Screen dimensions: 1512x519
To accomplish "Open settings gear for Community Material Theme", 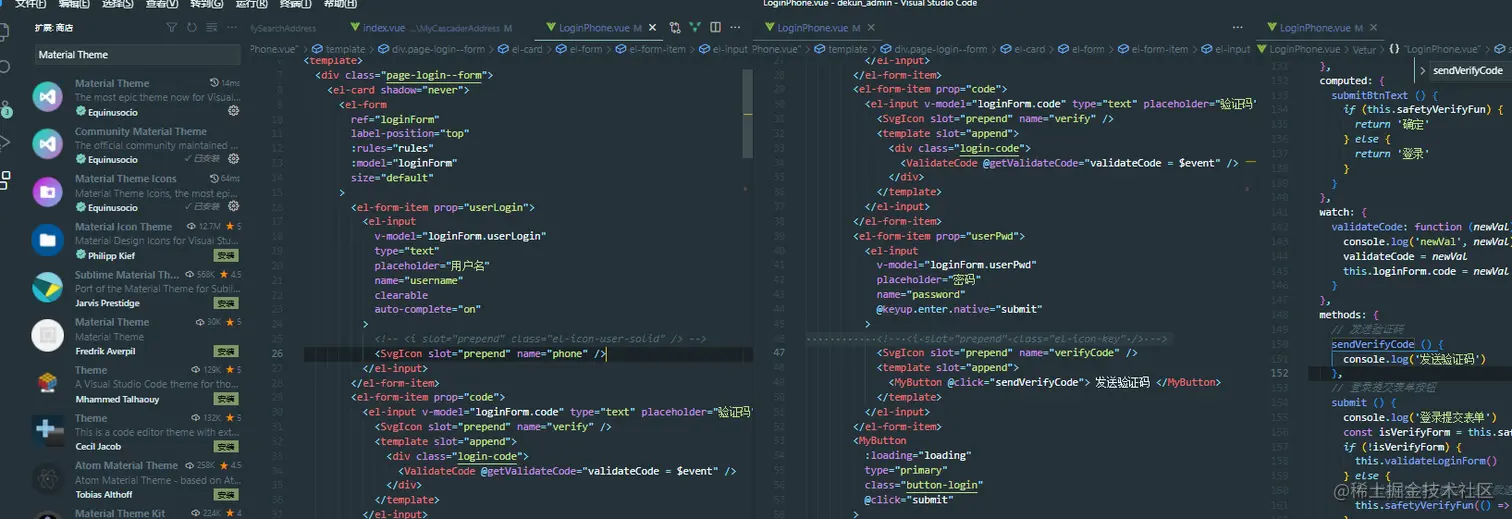I will pos(233,159).
